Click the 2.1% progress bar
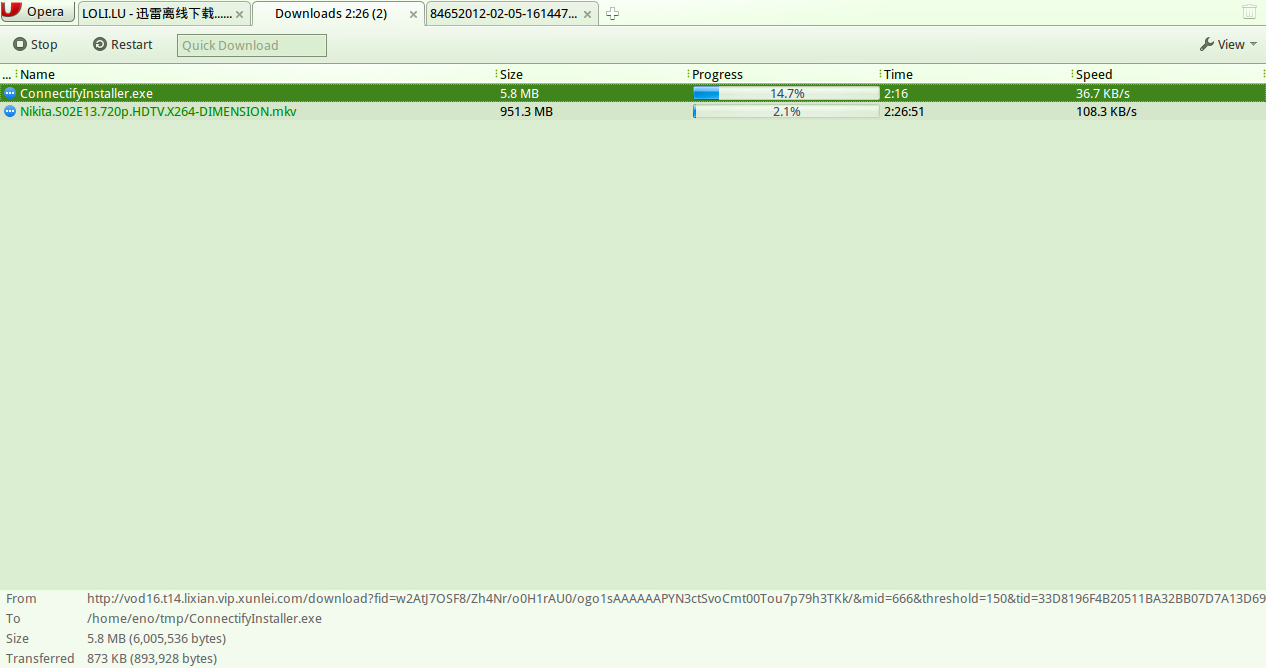Image resolution: width=1266 pixels, height=668 pixels. [786, 111]
